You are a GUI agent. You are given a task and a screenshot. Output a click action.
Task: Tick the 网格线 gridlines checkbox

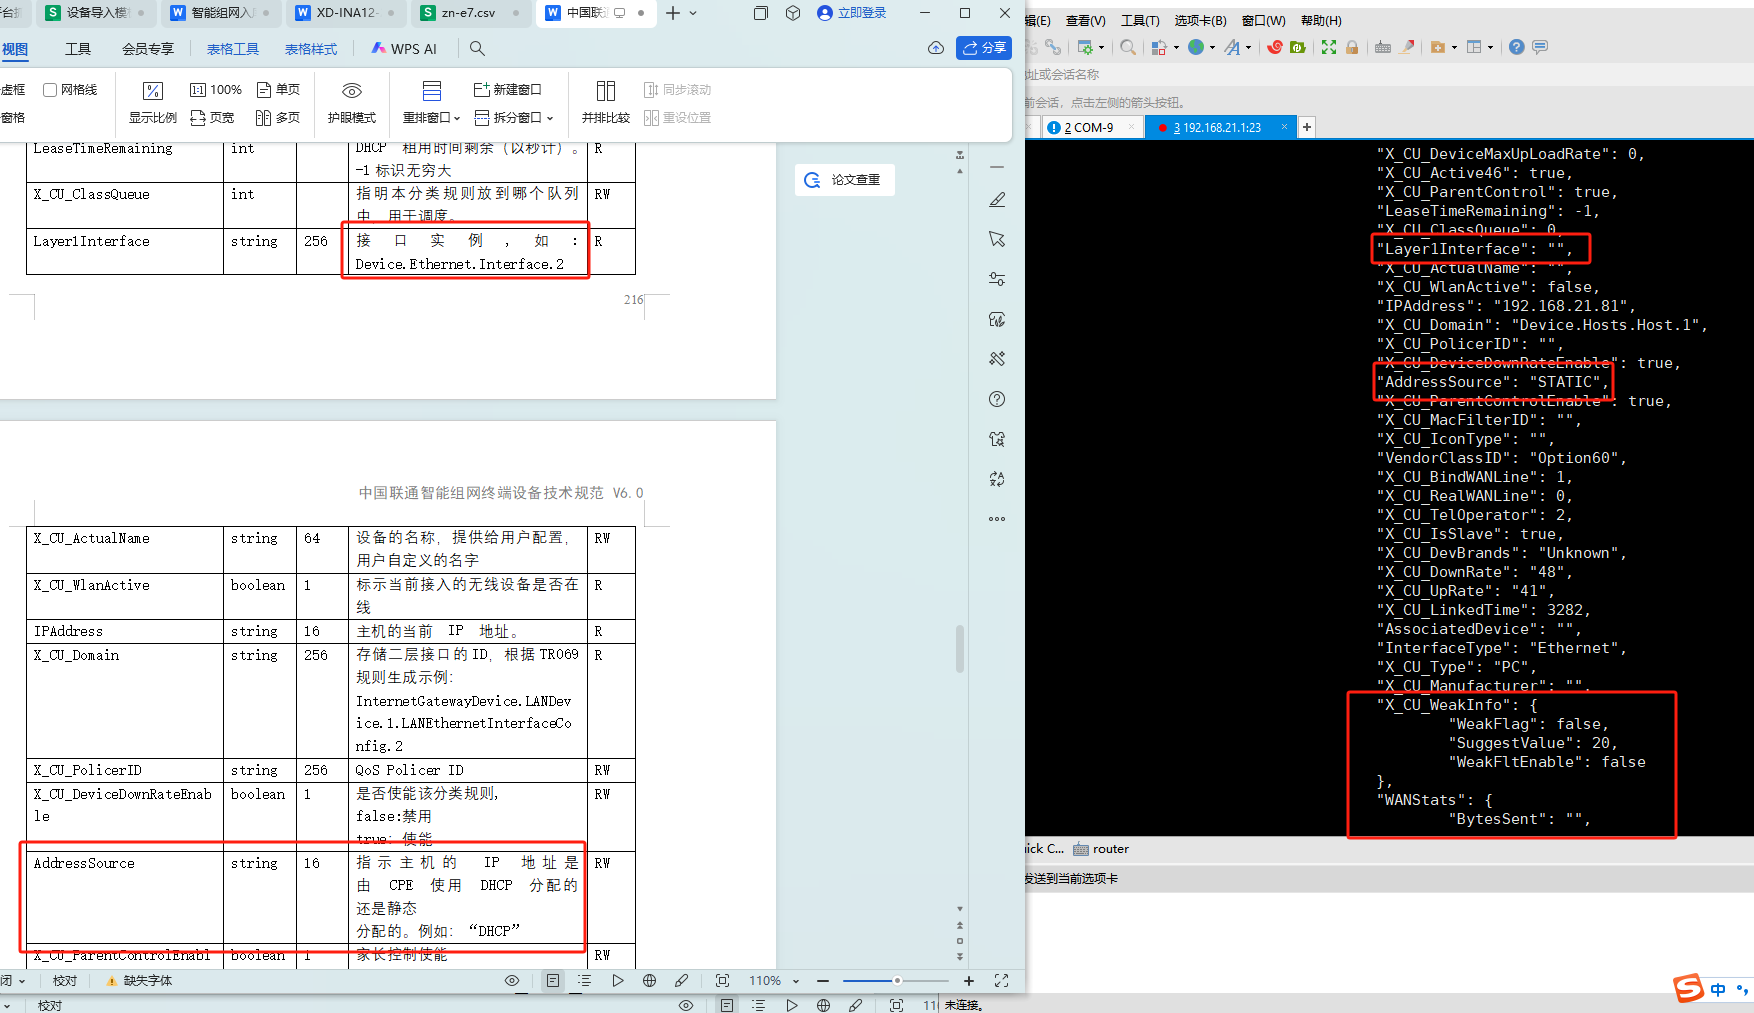coord(50,90)
